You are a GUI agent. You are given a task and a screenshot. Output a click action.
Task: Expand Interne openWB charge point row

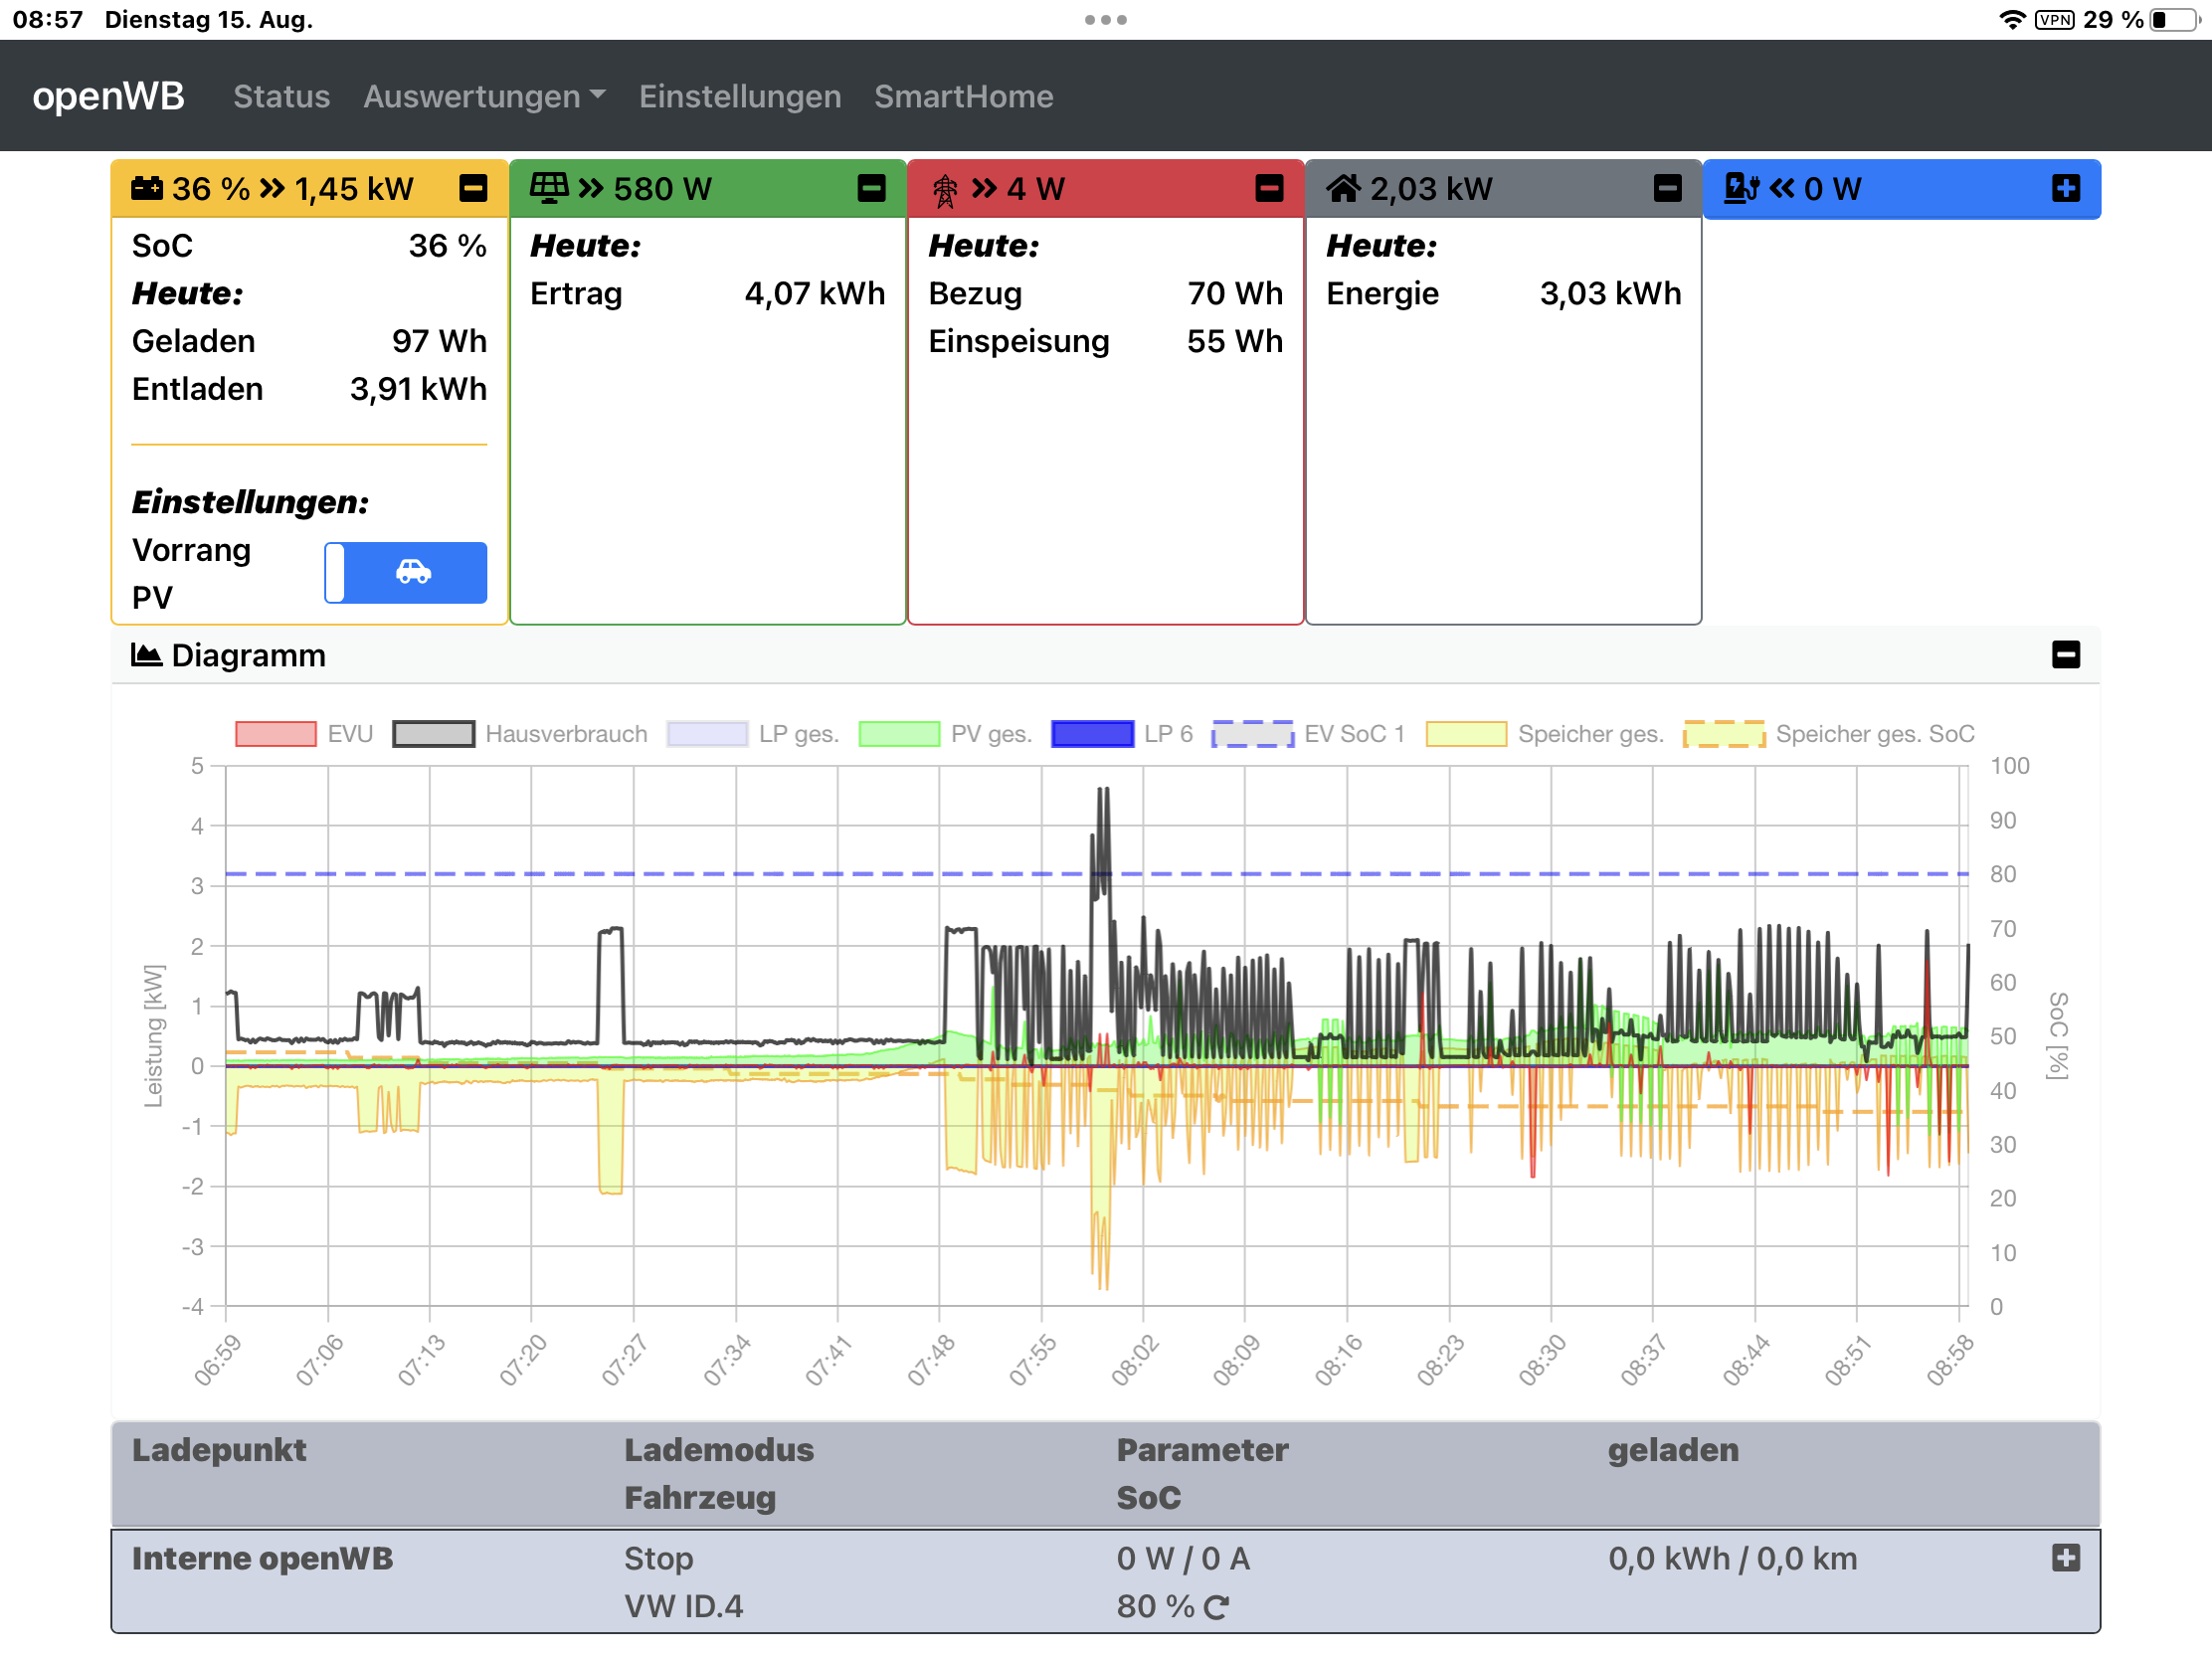tap(2065, 1557)
